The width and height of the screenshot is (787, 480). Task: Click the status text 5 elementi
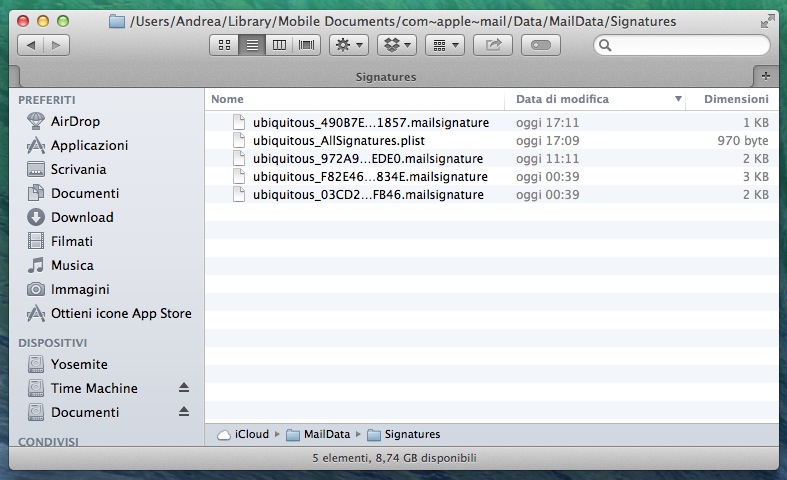(394, 458)
